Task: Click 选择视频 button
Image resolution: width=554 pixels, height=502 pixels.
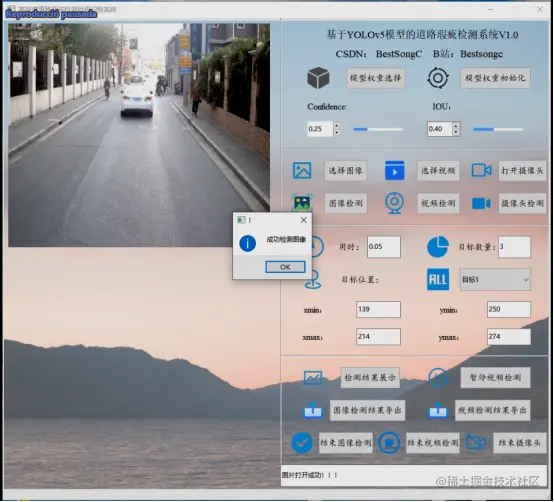Action: click(x=438, y=171)
